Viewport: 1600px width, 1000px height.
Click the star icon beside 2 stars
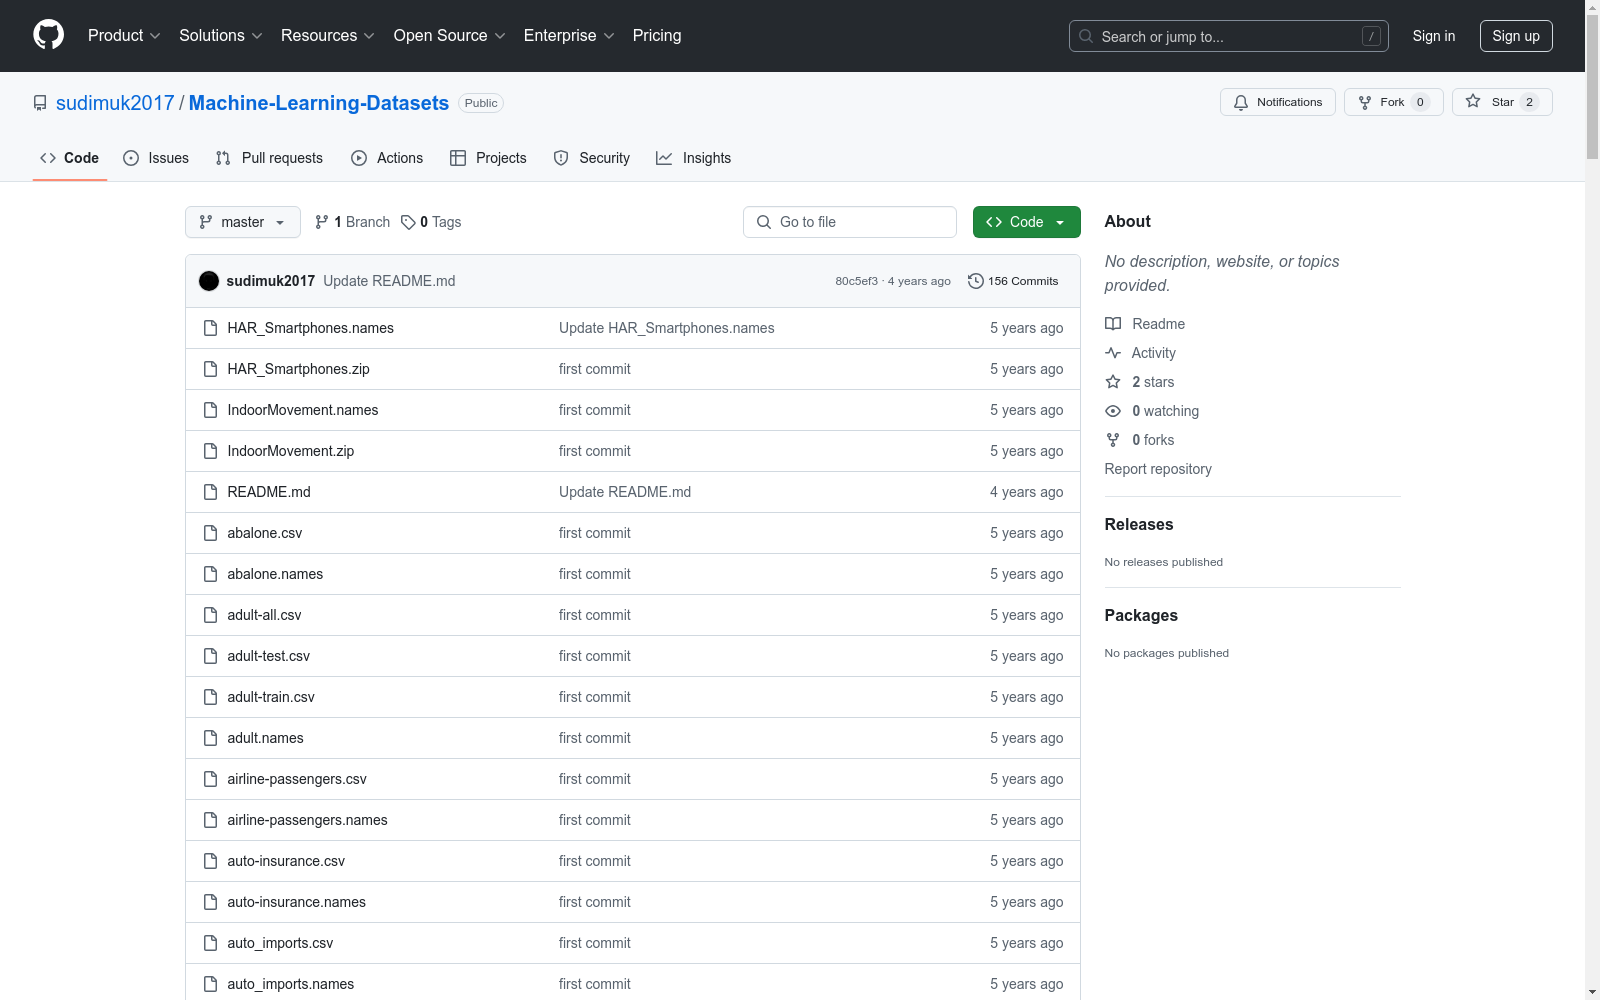point(1113,382)
